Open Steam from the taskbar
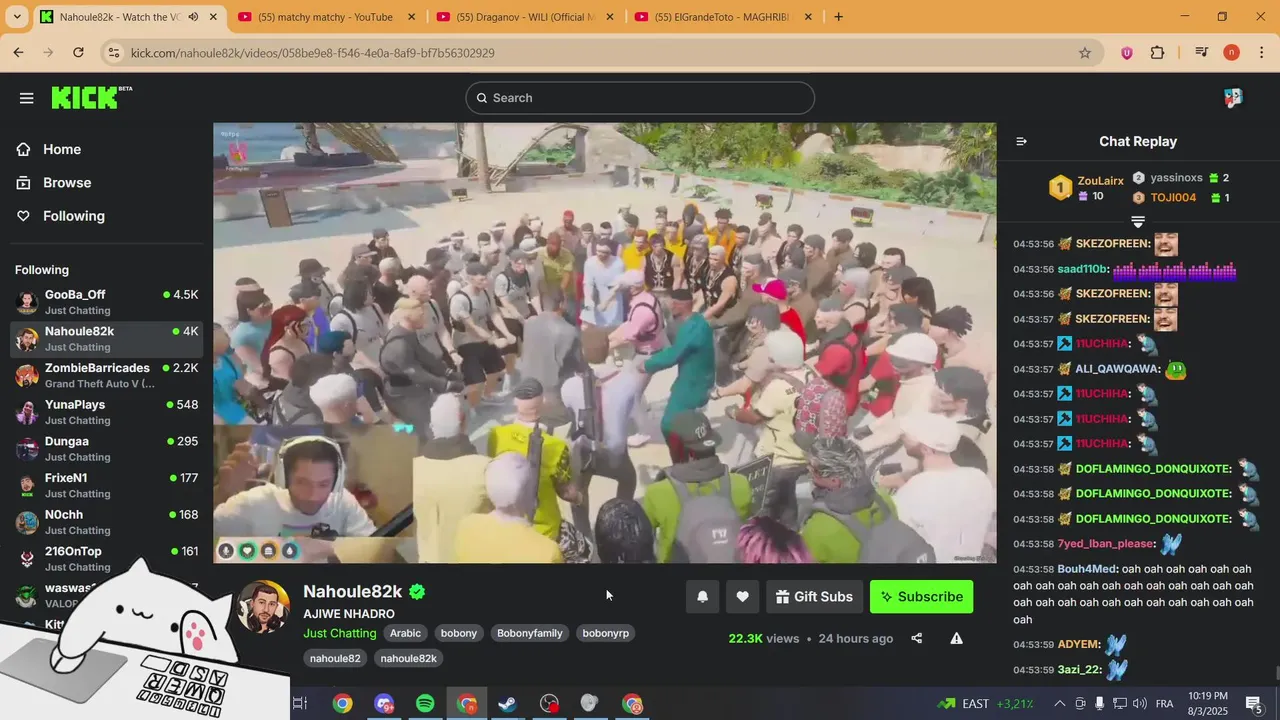The width and height of the screenshot is (1280, 720). [508, 704]
